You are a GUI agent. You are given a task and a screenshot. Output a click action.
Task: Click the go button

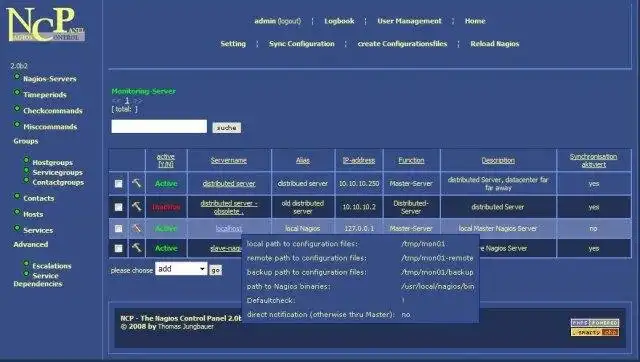tap(216, 270)
